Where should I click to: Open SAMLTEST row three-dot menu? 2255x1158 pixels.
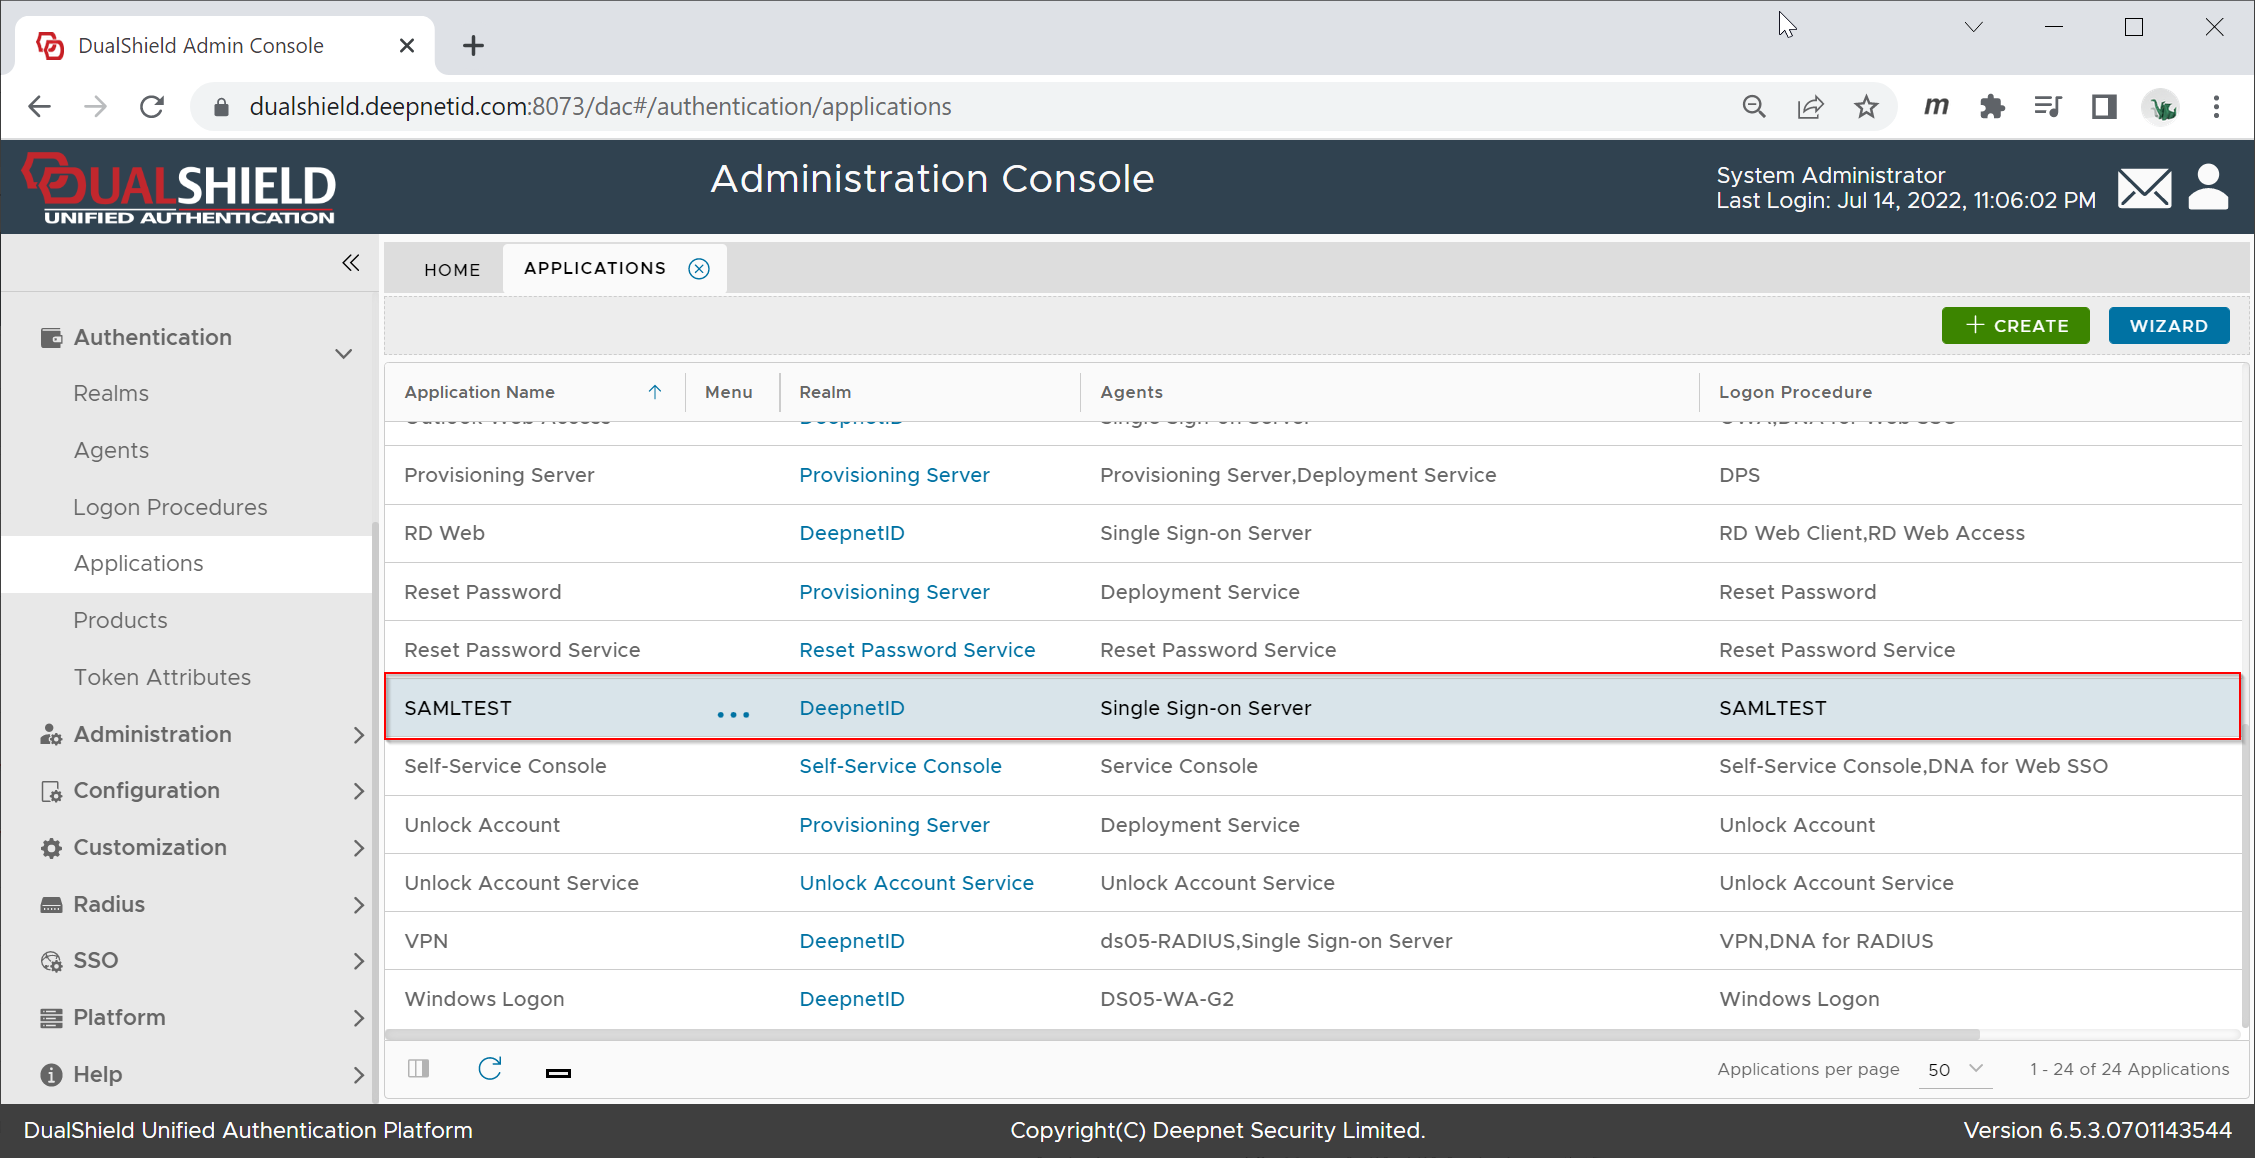coord(732,714)
